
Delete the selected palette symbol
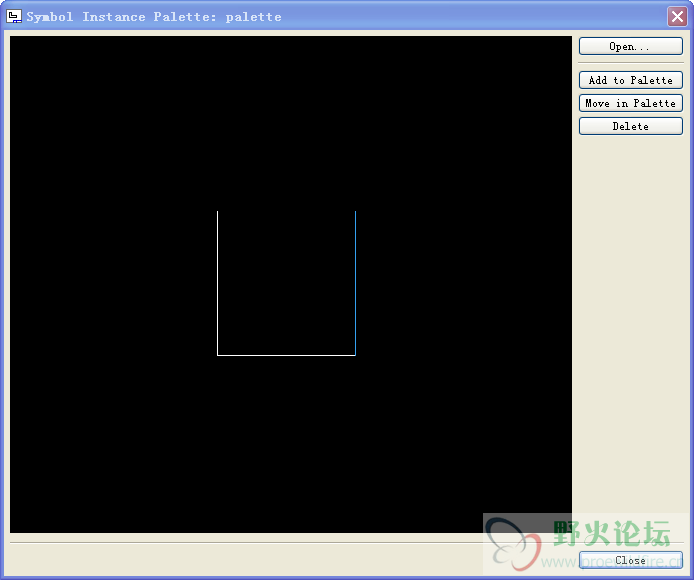click(x=630, y=126)
